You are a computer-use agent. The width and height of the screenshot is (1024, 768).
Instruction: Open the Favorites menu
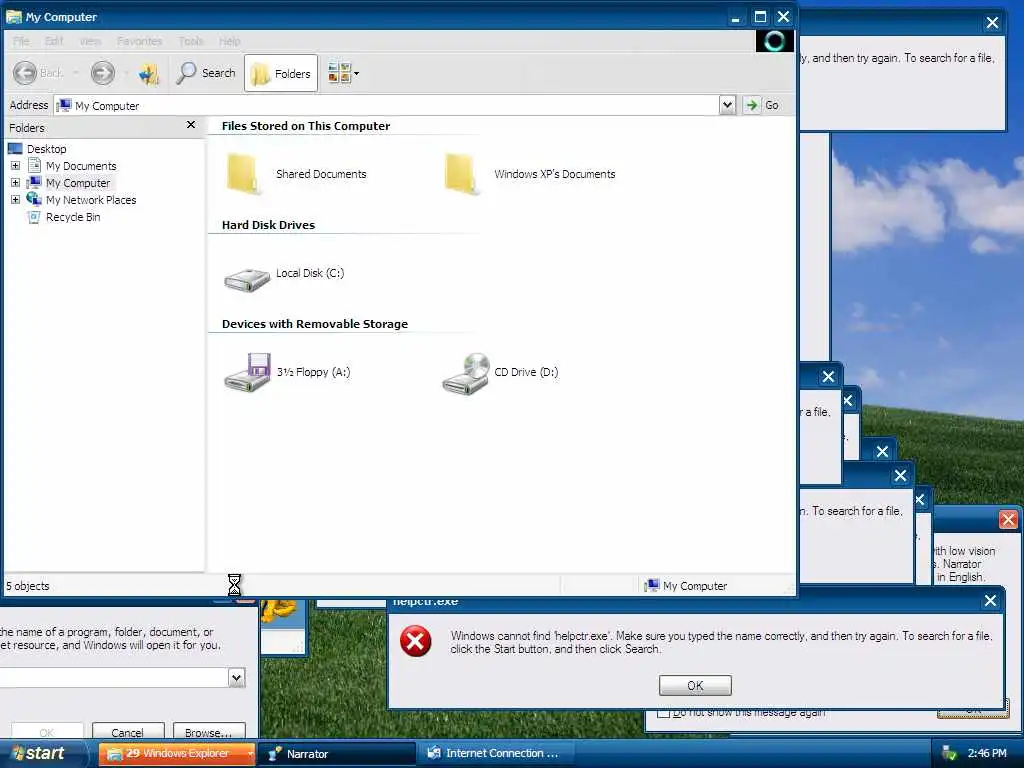click(139, 41)
